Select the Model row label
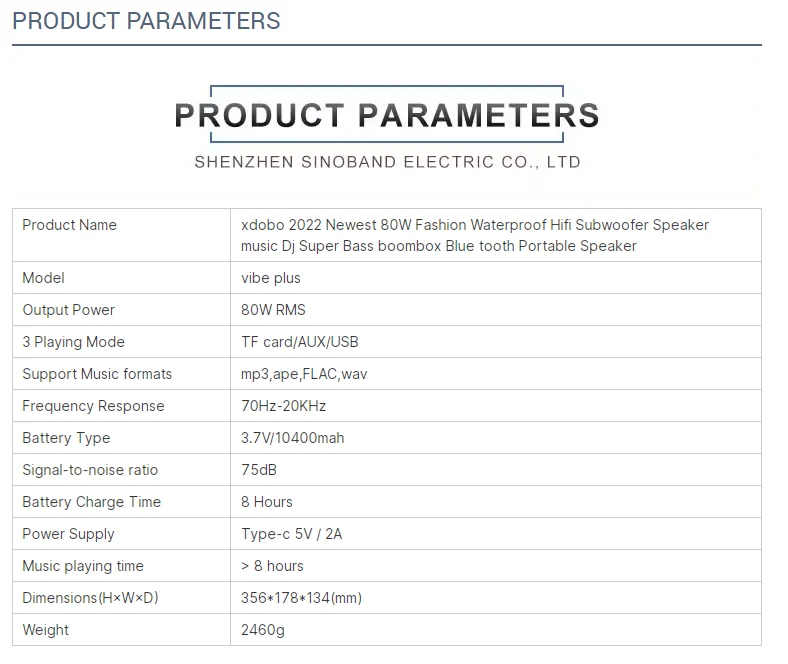This screenshot has height=664, width=788. 43,278
